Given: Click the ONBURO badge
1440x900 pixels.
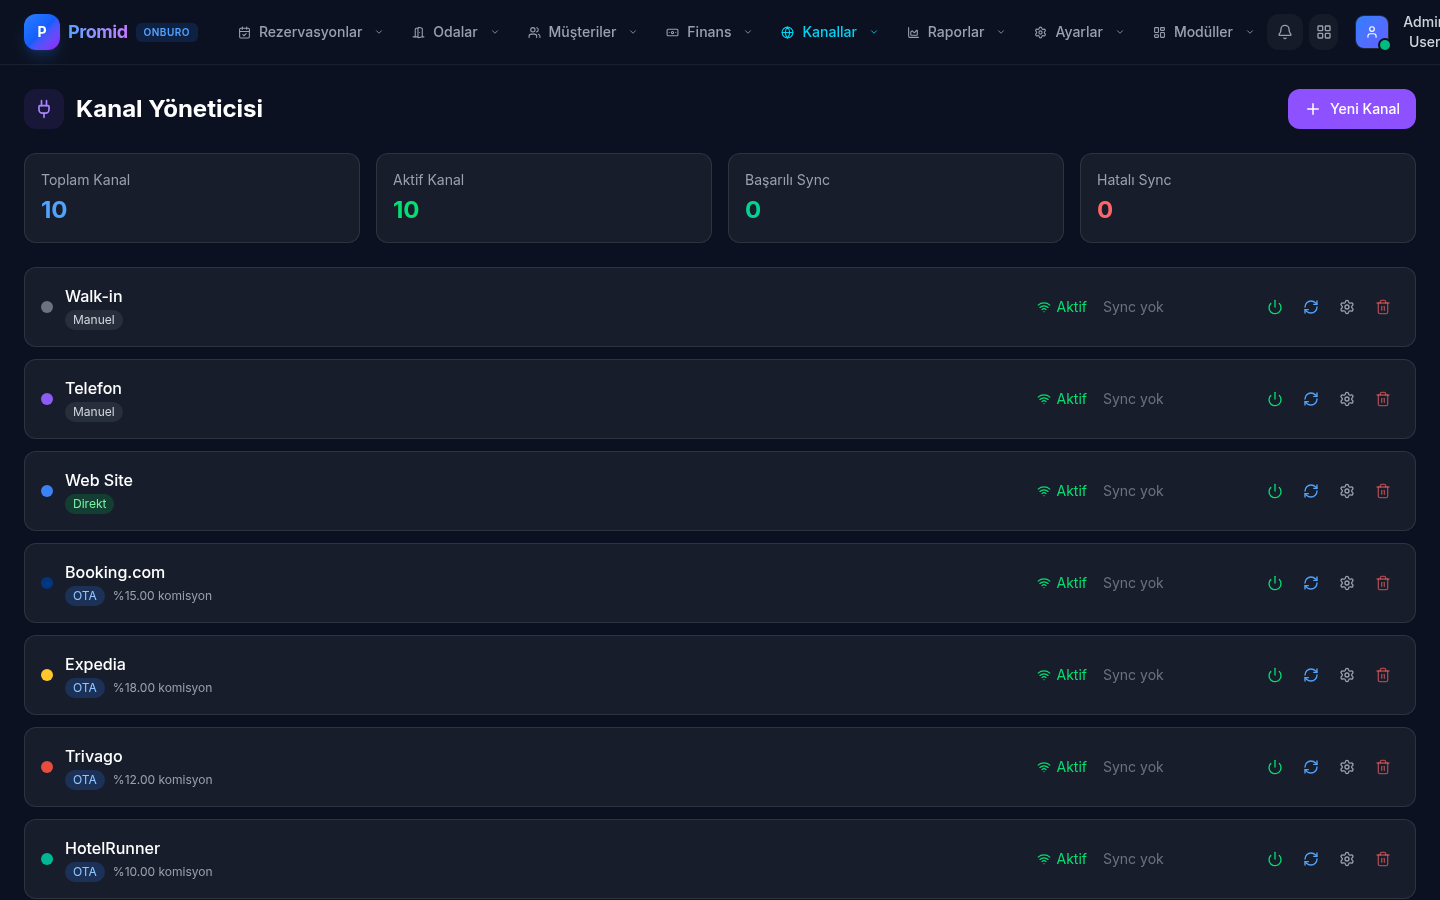Looking at the screenshot, I should [x=166, y=32].
